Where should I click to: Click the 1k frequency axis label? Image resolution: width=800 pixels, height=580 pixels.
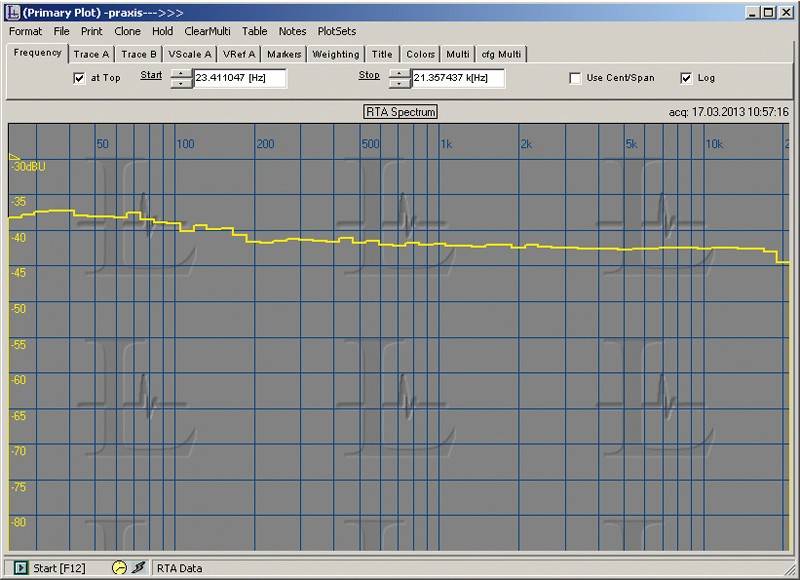pyautogui.click(x=446, y=144)
